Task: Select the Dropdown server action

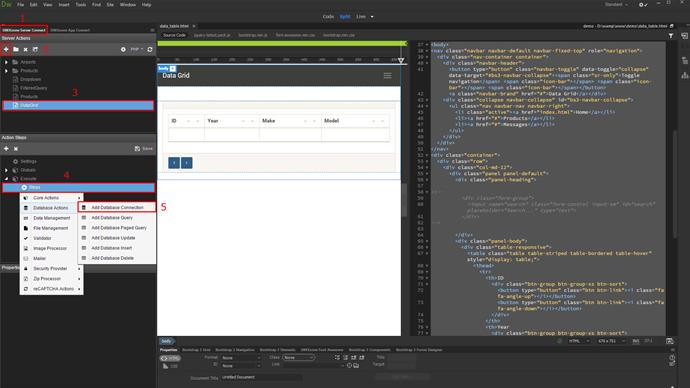Action: (30, 79)
